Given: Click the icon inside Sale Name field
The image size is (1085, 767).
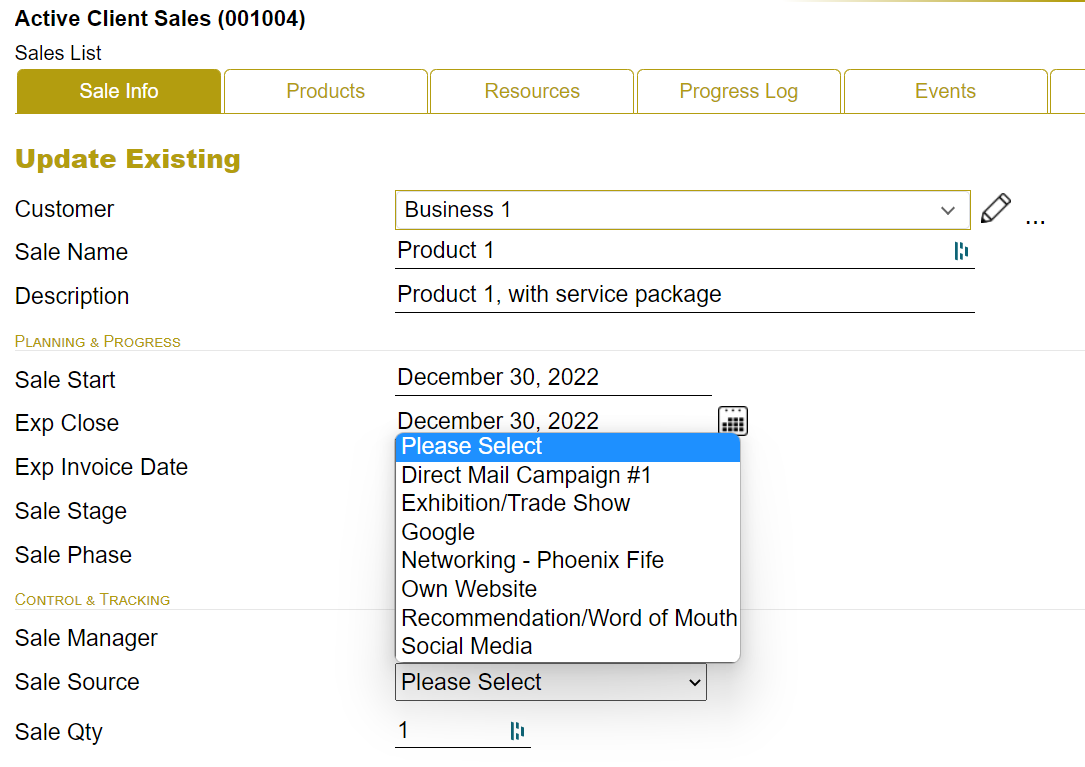Looking at the screenshot, I should point(961,251).
